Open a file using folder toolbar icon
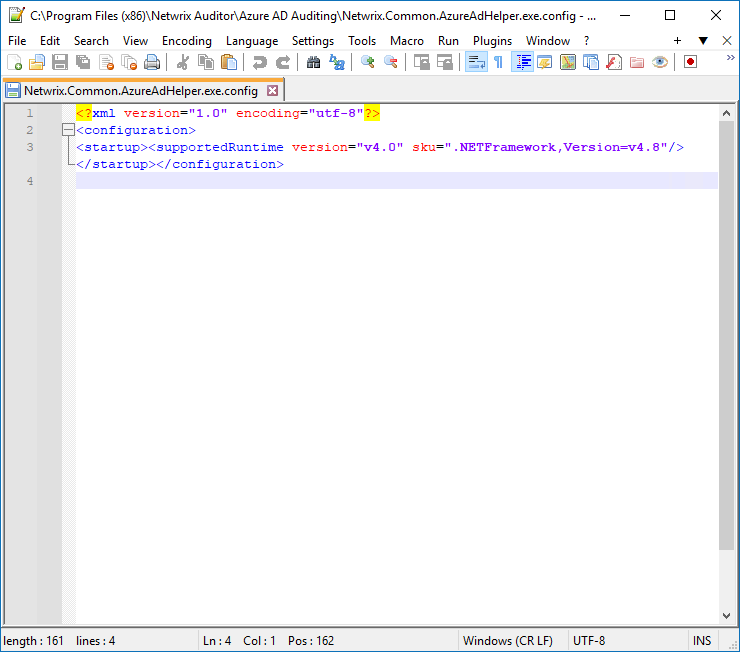The height and width of the screenshot is (652, 740). [37, 62]
